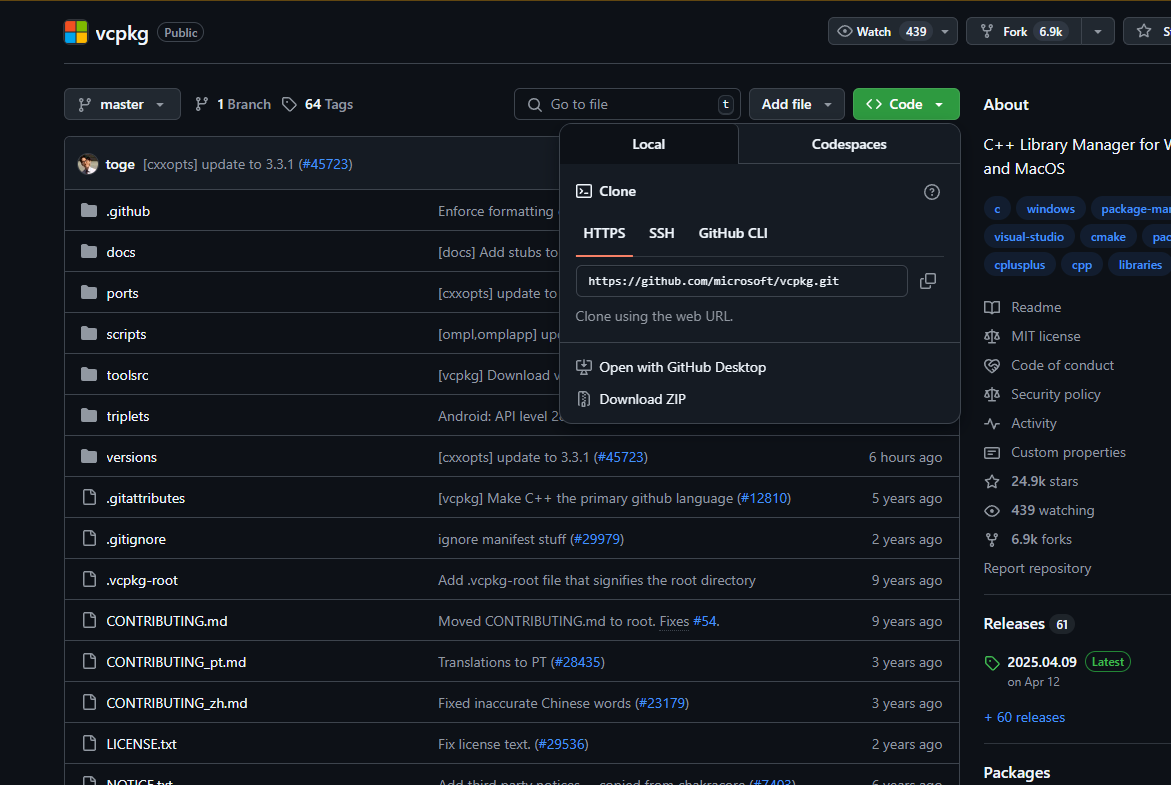Click the windows topic tag
The width and height of the screenshot is (1171, 785).
1050,209
